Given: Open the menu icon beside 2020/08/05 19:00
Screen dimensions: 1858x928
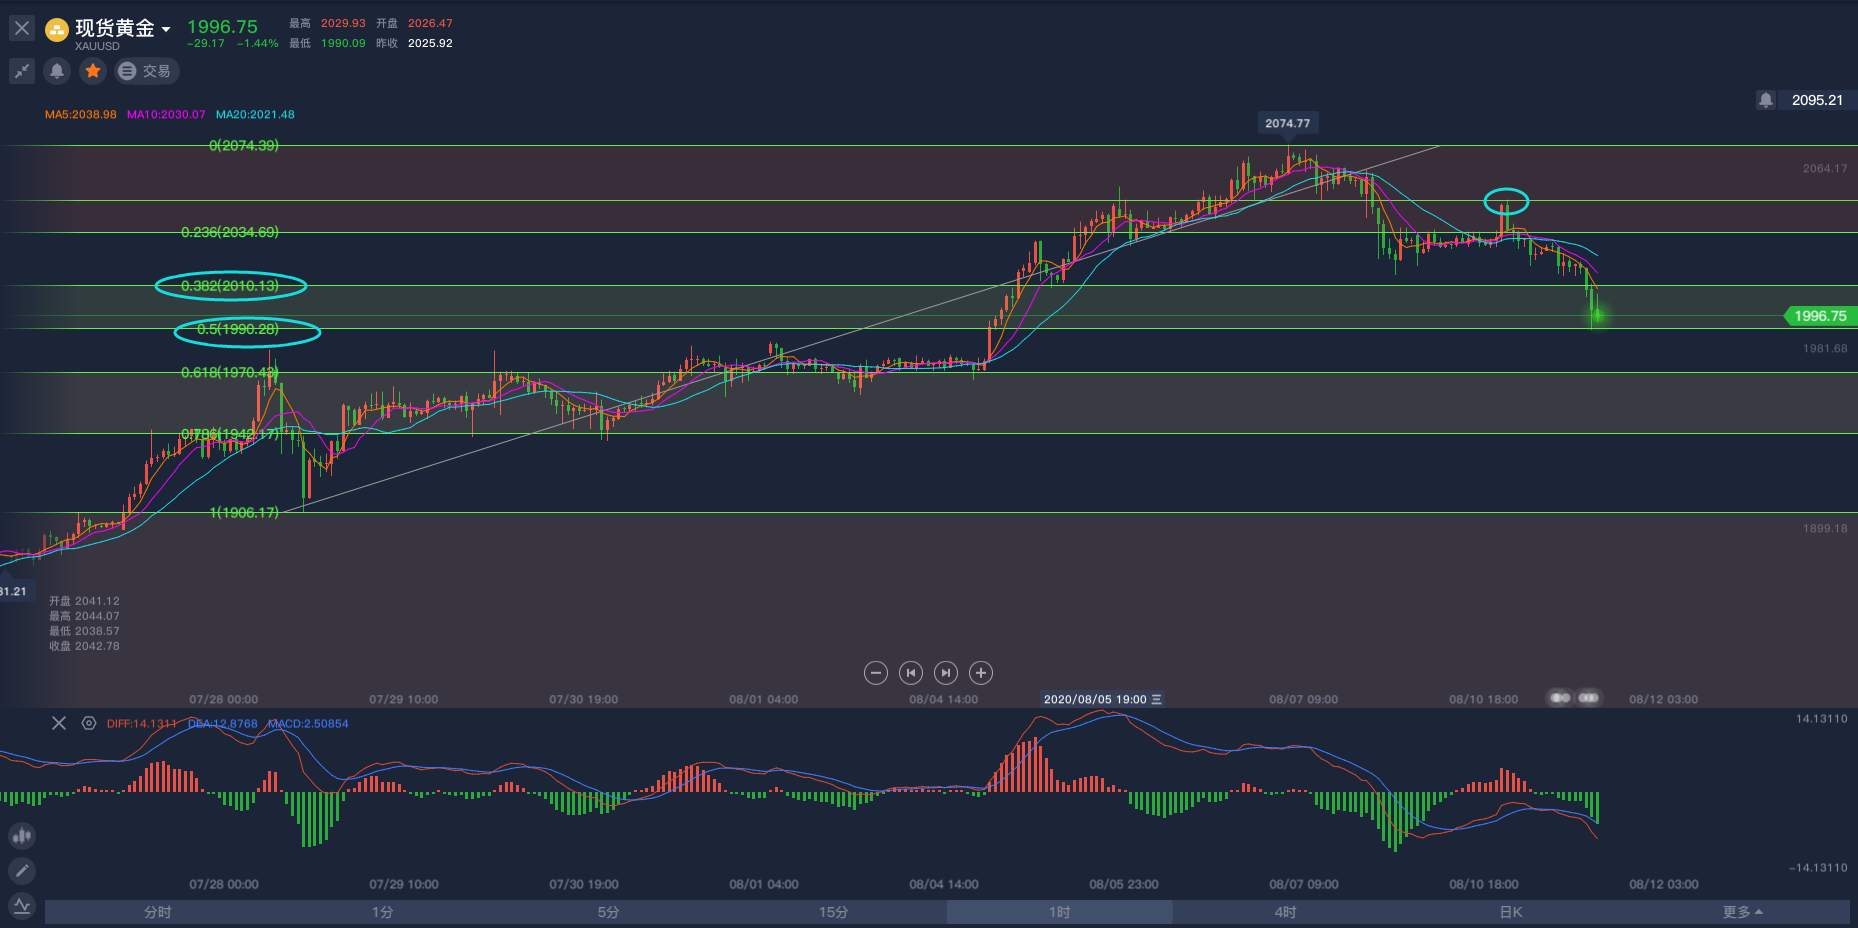Looking at the screenshot, I should (1157, 699).
